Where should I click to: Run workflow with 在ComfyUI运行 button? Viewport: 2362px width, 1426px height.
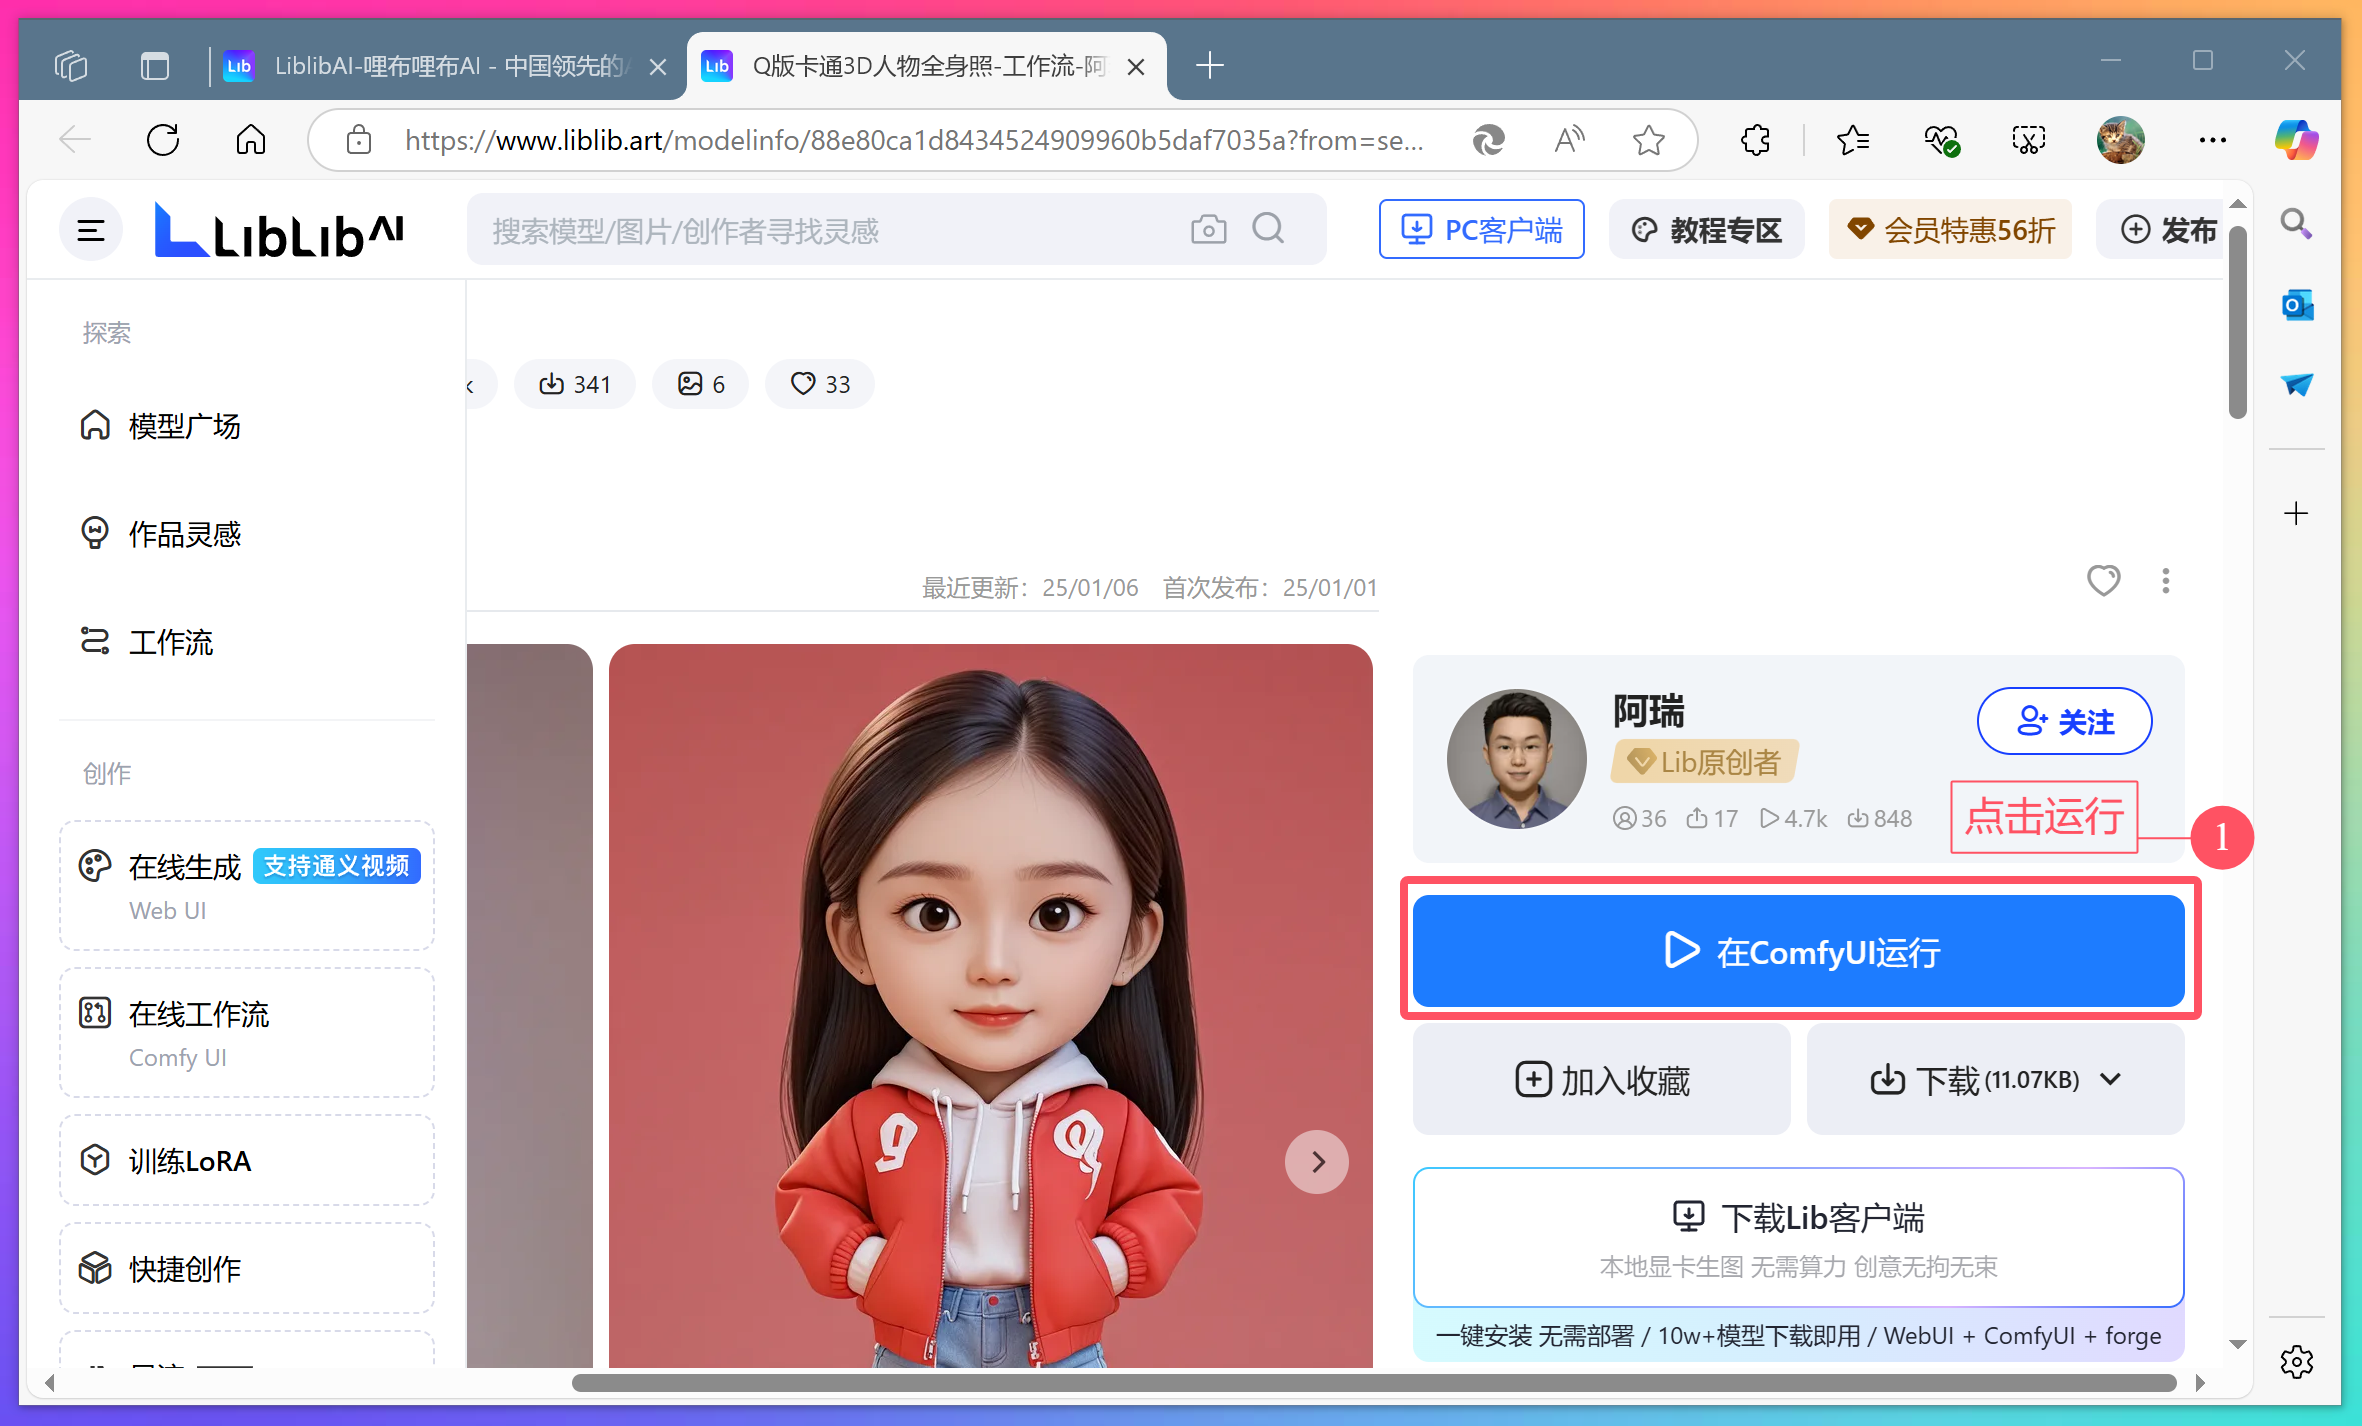pyautogui.click(x=1798, y=951)
